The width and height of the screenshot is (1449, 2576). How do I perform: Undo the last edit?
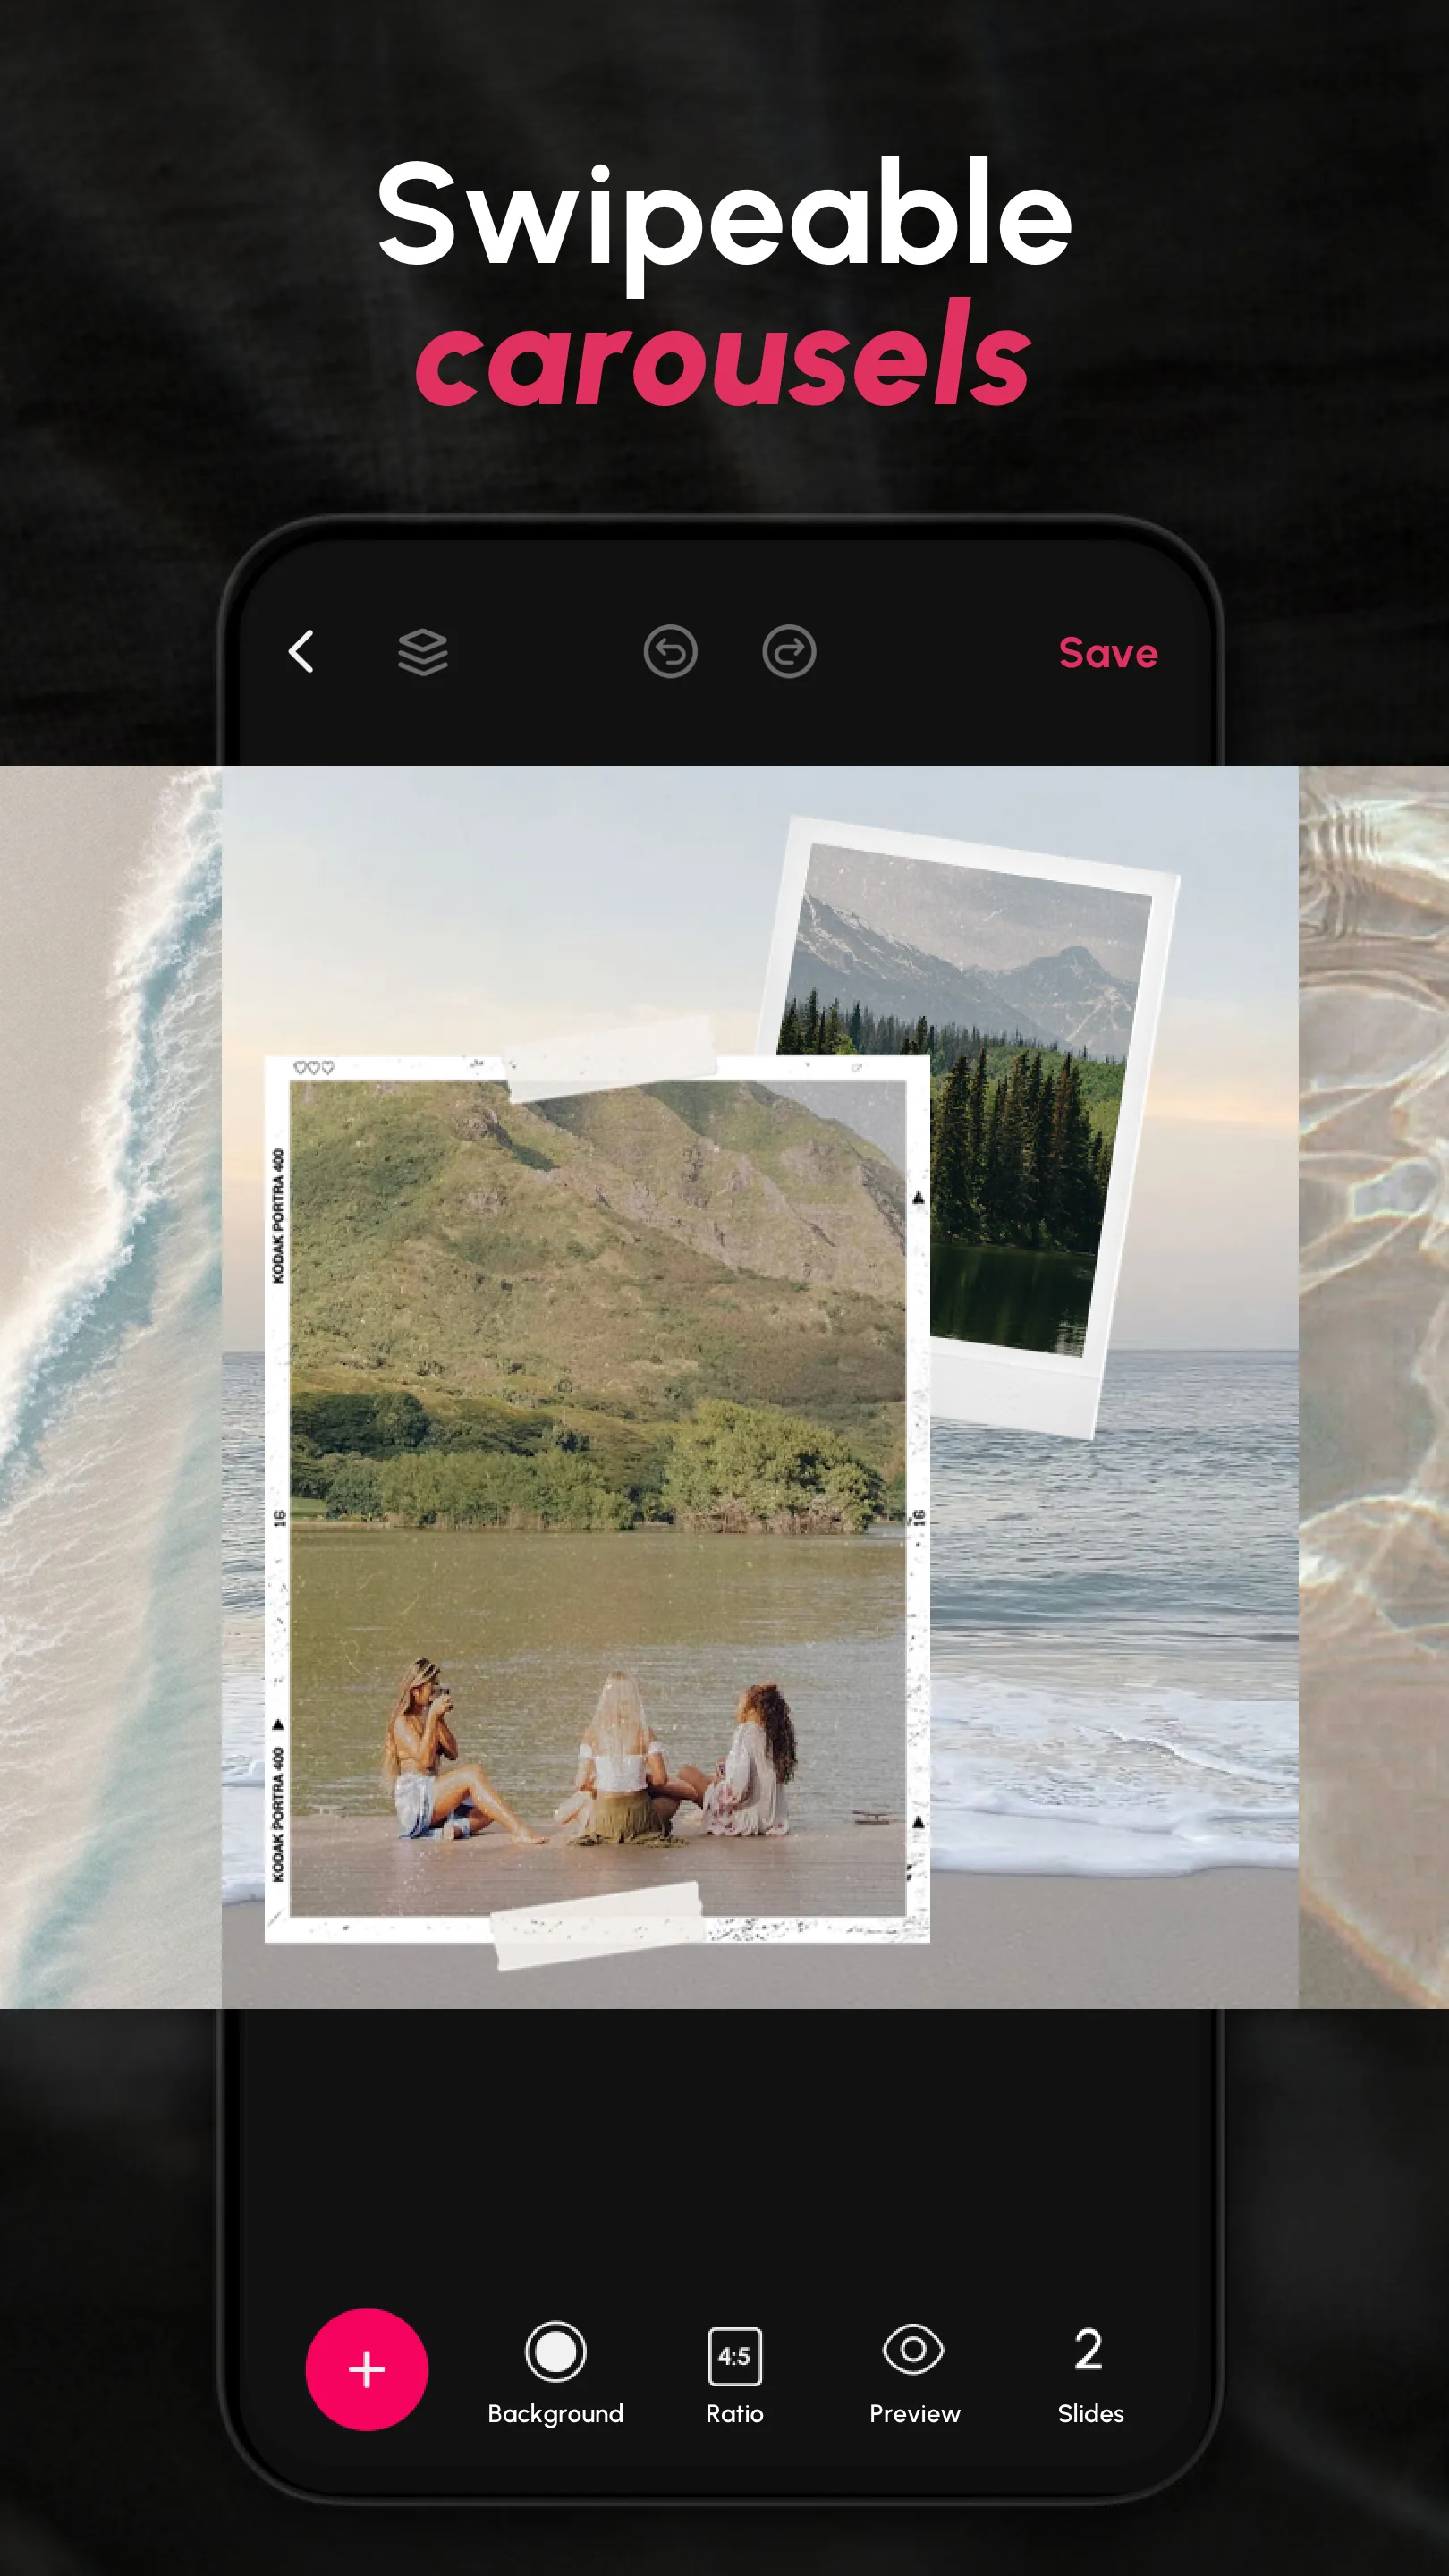[670, 652]
